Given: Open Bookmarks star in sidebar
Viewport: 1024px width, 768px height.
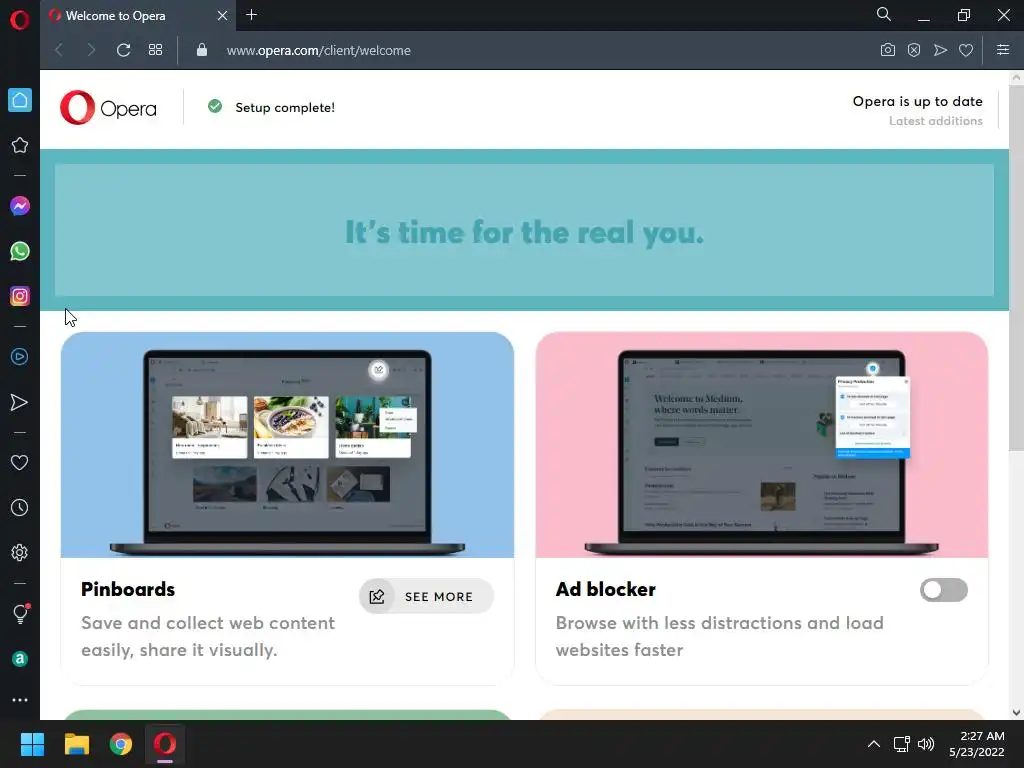Looking at the screenshot, I should click(x=20, y=145).
